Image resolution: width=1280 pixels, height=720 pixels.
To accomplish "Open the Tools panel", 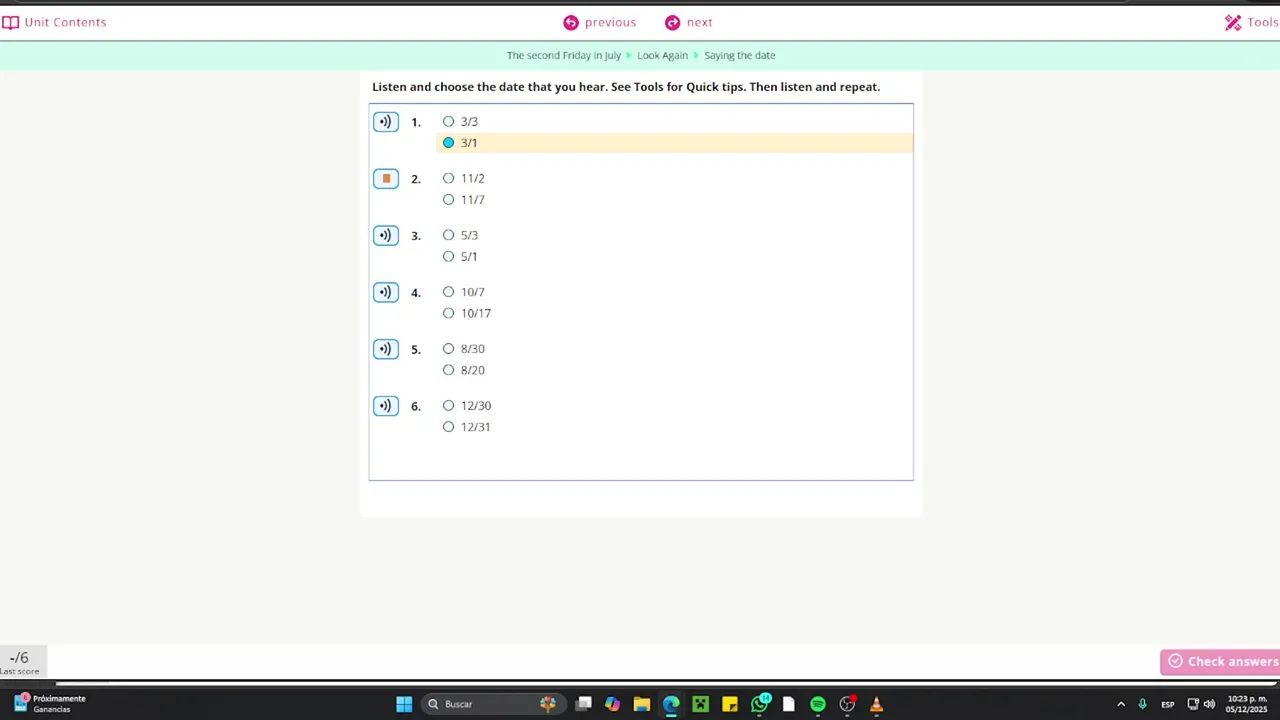I will 1252,22.
